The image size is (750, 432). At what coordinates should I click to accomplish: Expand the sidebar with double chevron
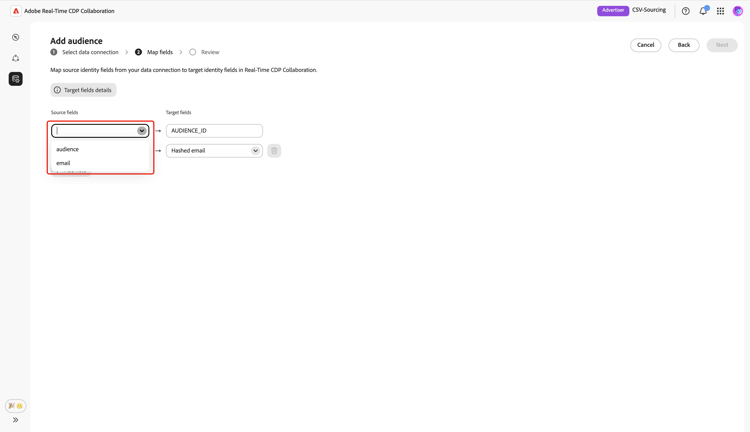(x=15, y=420)
